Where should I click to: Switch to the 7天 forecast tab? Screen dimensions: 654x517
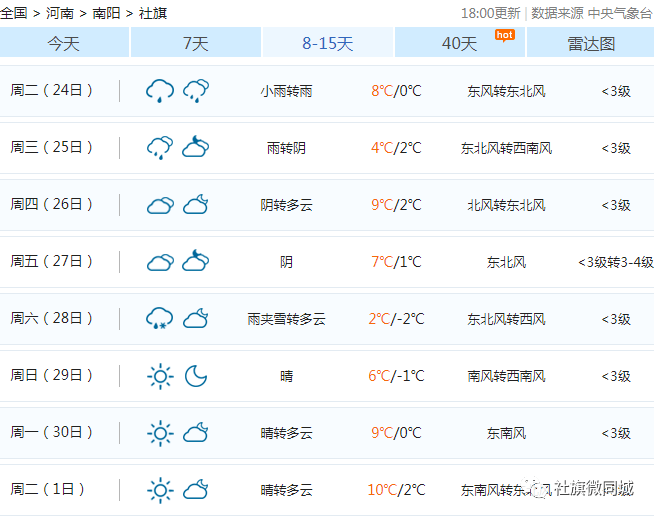click(x=196, y=43)
